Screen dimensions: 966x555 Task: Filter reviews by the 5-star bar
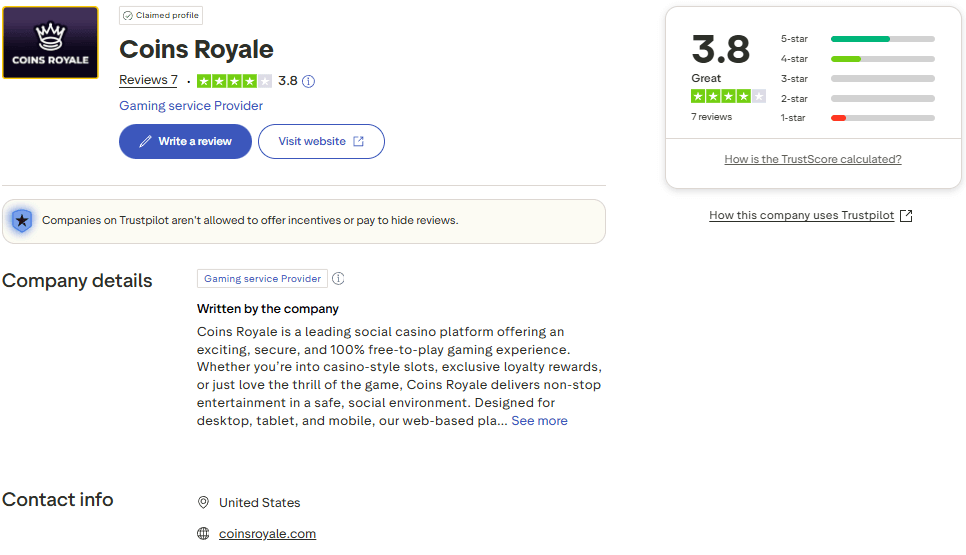tap(858, 39)
